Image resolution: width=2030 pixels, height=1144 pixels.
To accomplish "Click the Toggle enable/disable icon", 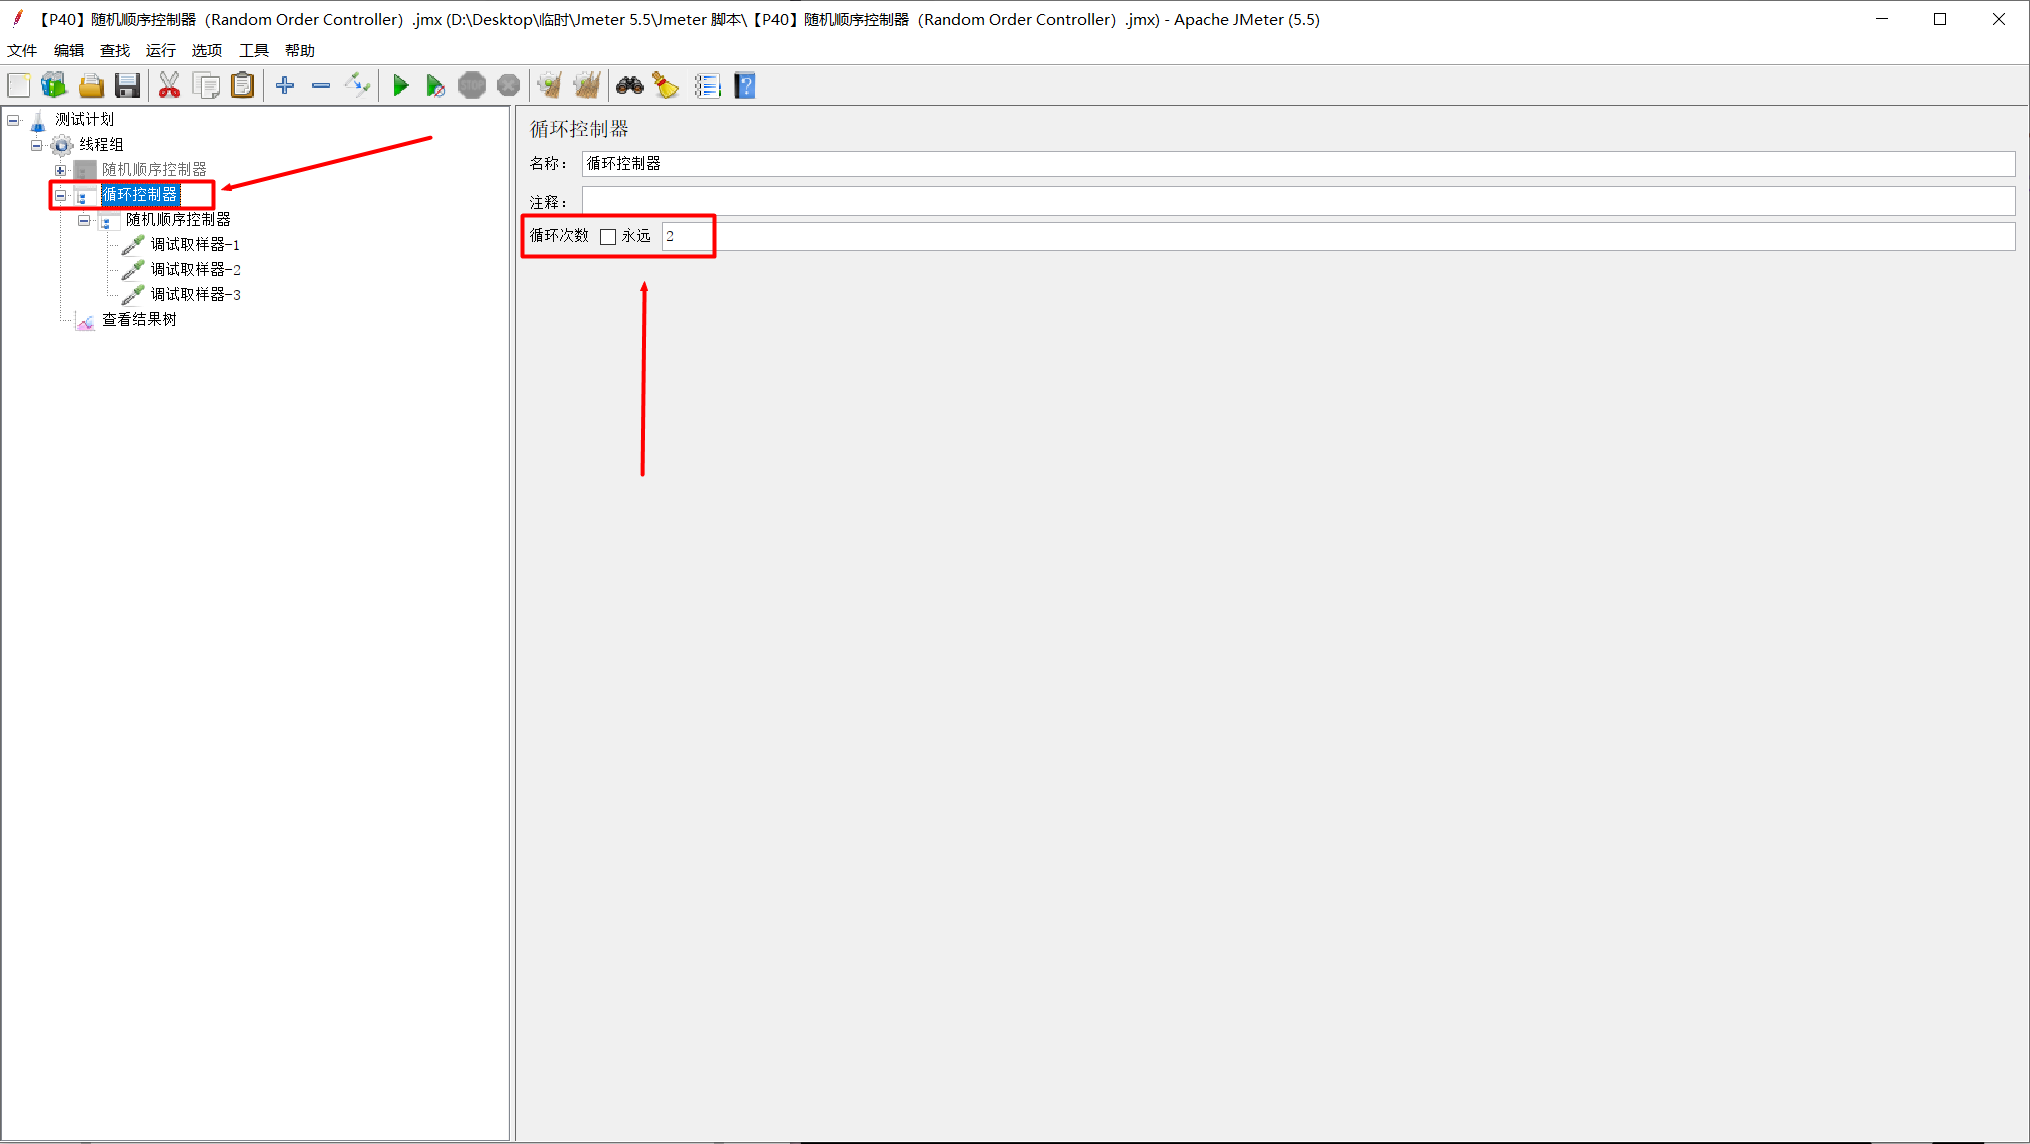I will point(357,86).
